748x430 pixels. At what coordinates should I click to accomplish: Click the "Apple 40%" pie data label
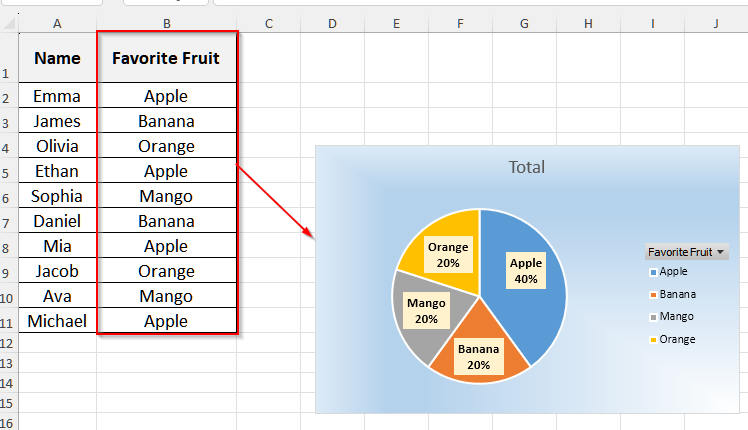[526, 271]
